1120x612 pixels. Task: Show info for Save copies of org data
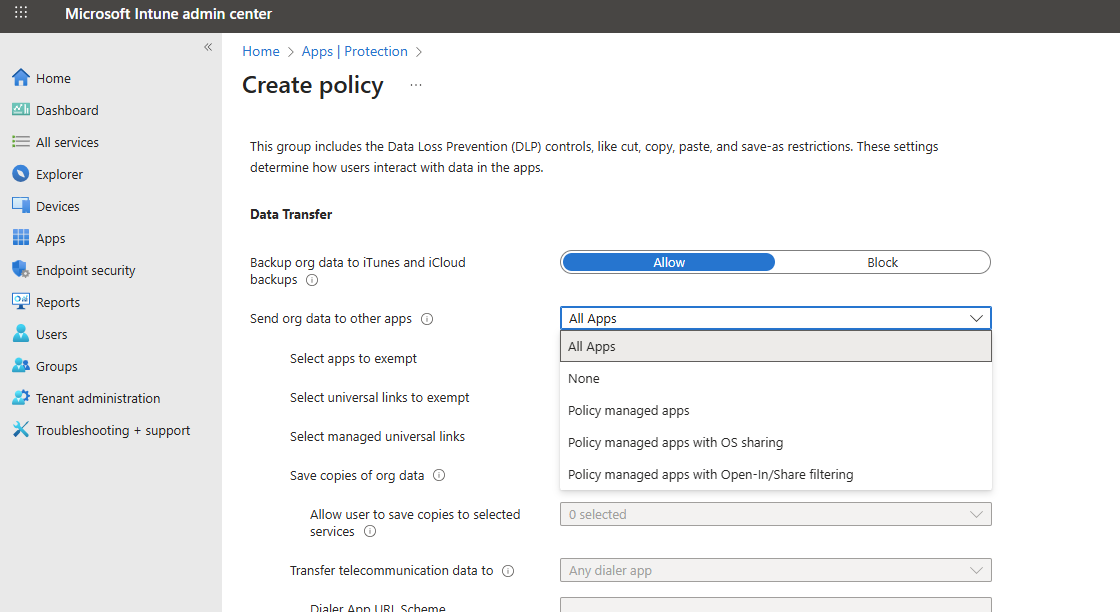click(x=439, y=476)
